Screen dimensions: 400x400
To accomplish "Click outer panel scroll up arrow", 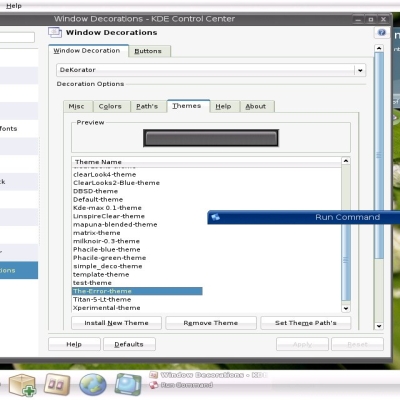I will (x=379, y=49).
